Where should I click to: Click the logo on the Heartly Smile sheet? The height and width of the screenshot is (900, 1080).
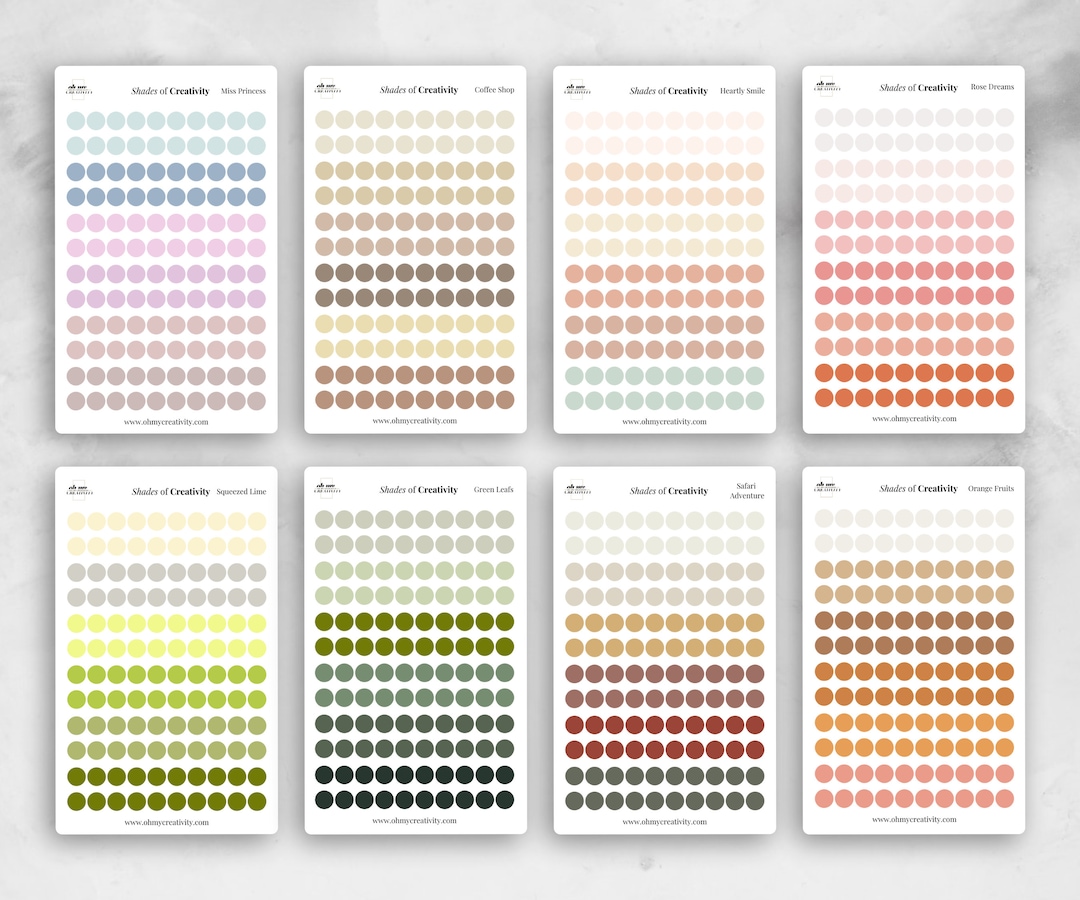pos(577,90)
